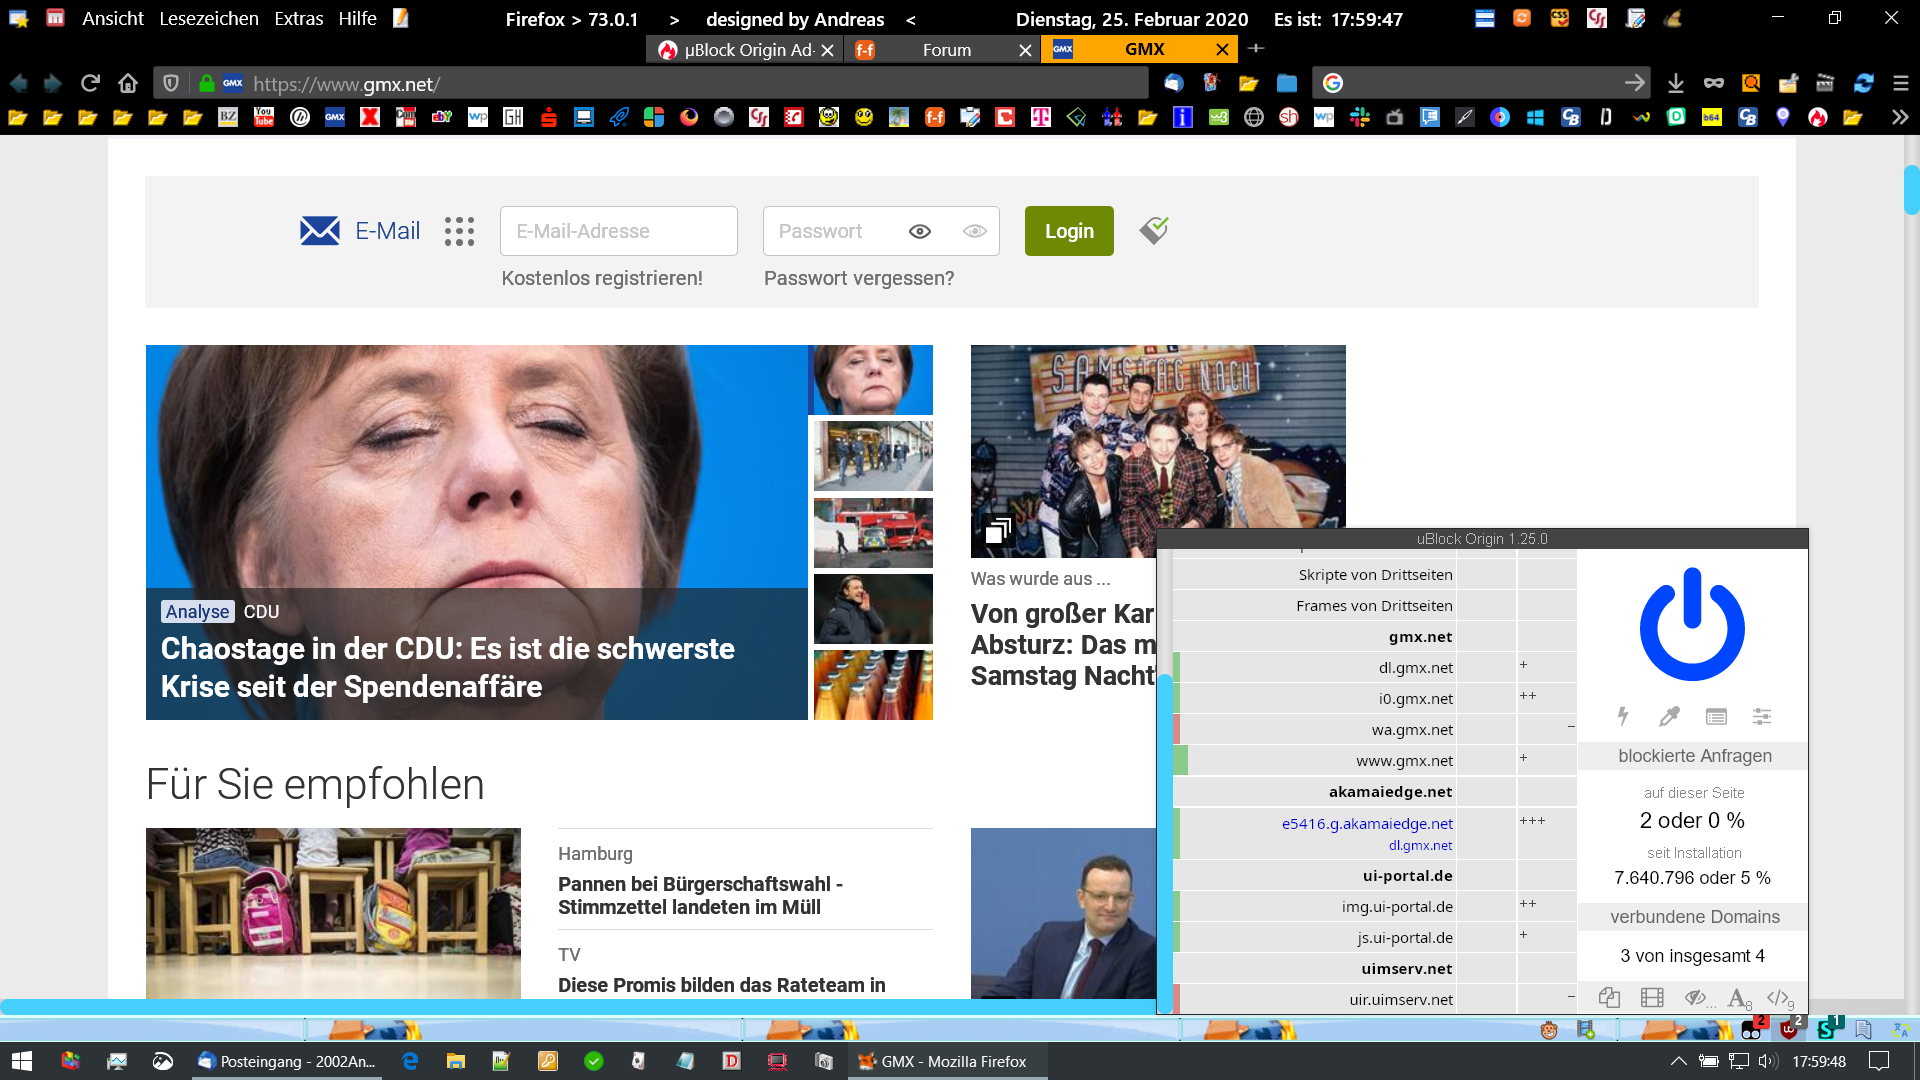1920x1080 pixels.
Task: Enter element zapper mode in uBlock
Action: click(1623, 716)
